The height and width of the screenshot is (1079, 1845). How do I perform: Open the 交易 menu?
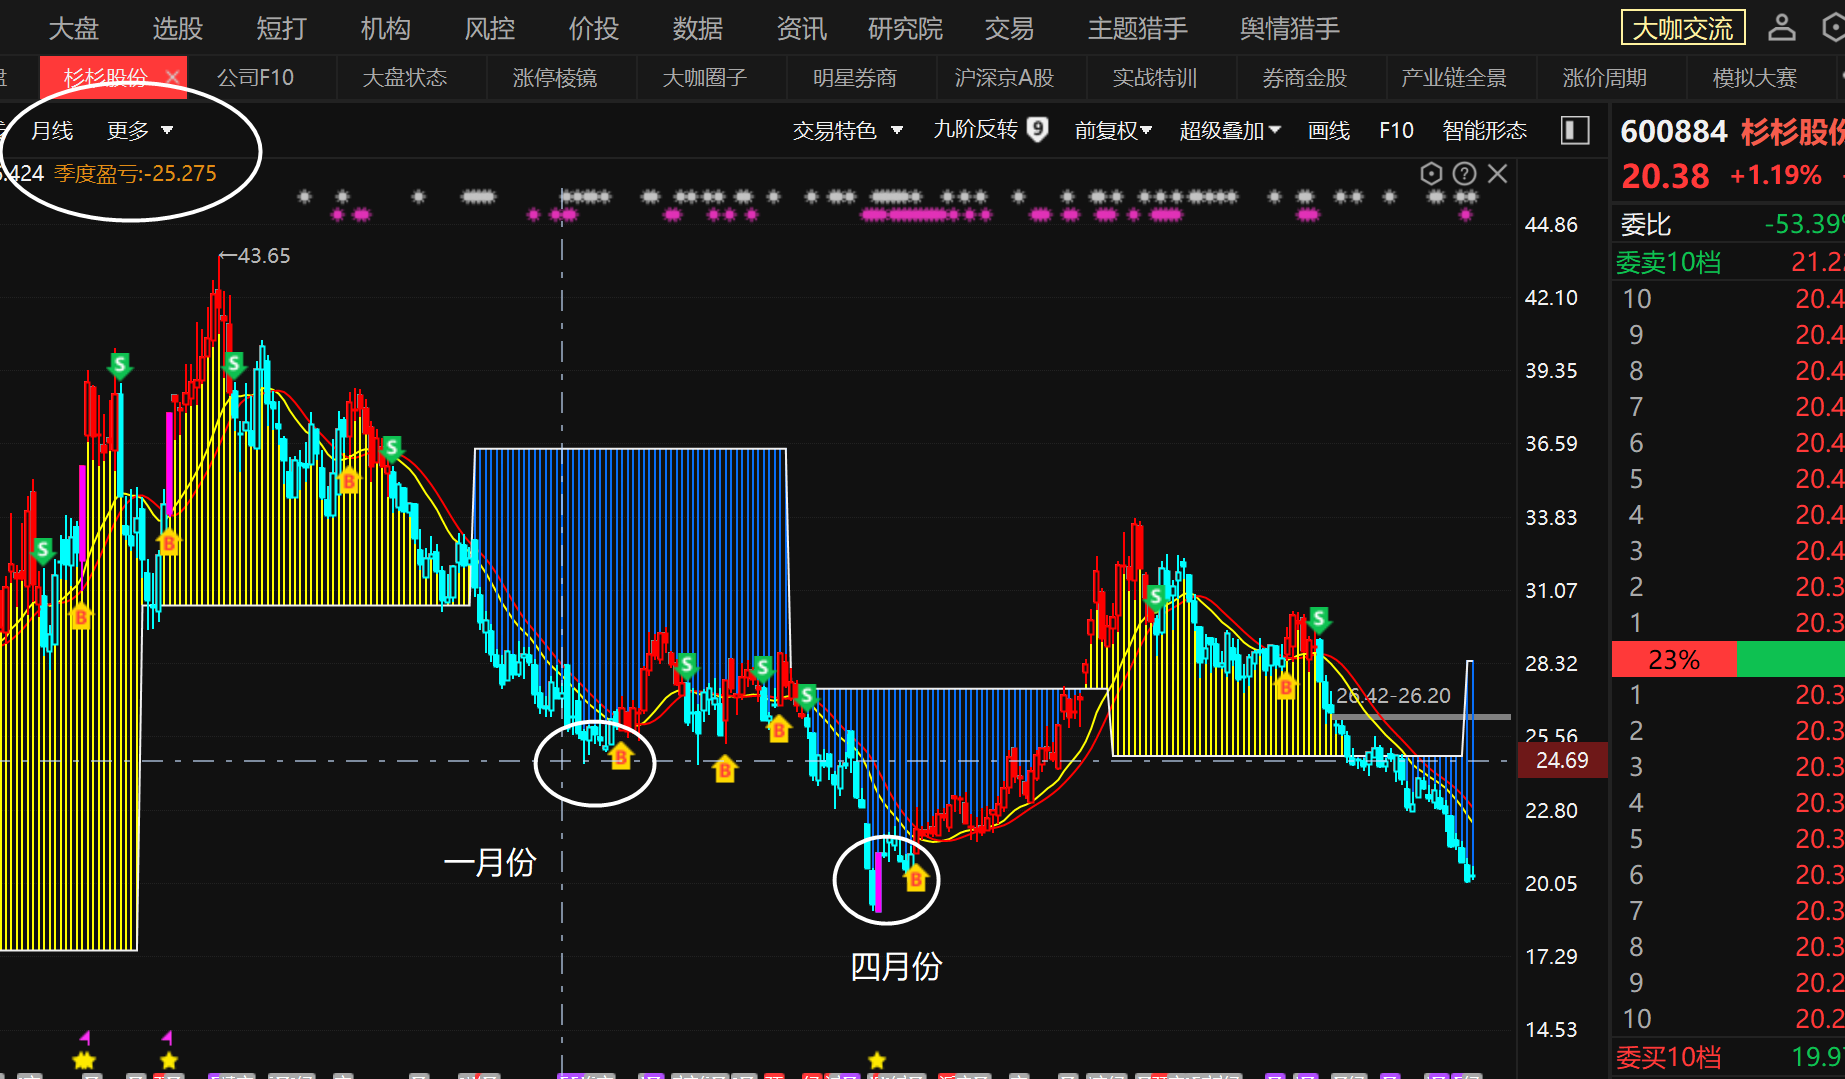click(x=1010, y=28)
